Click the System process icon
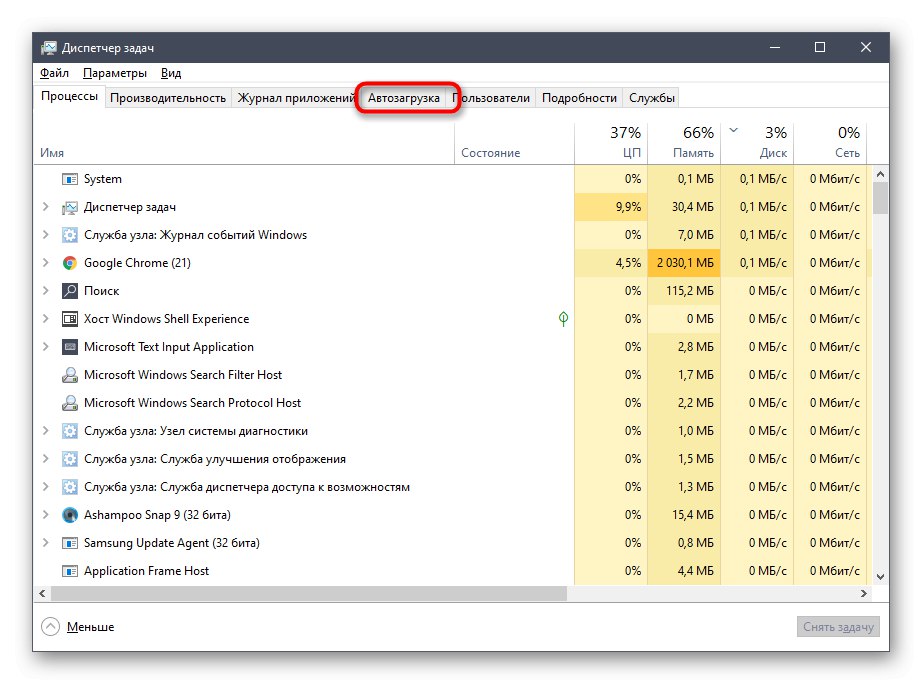 [x=70, y=179]
